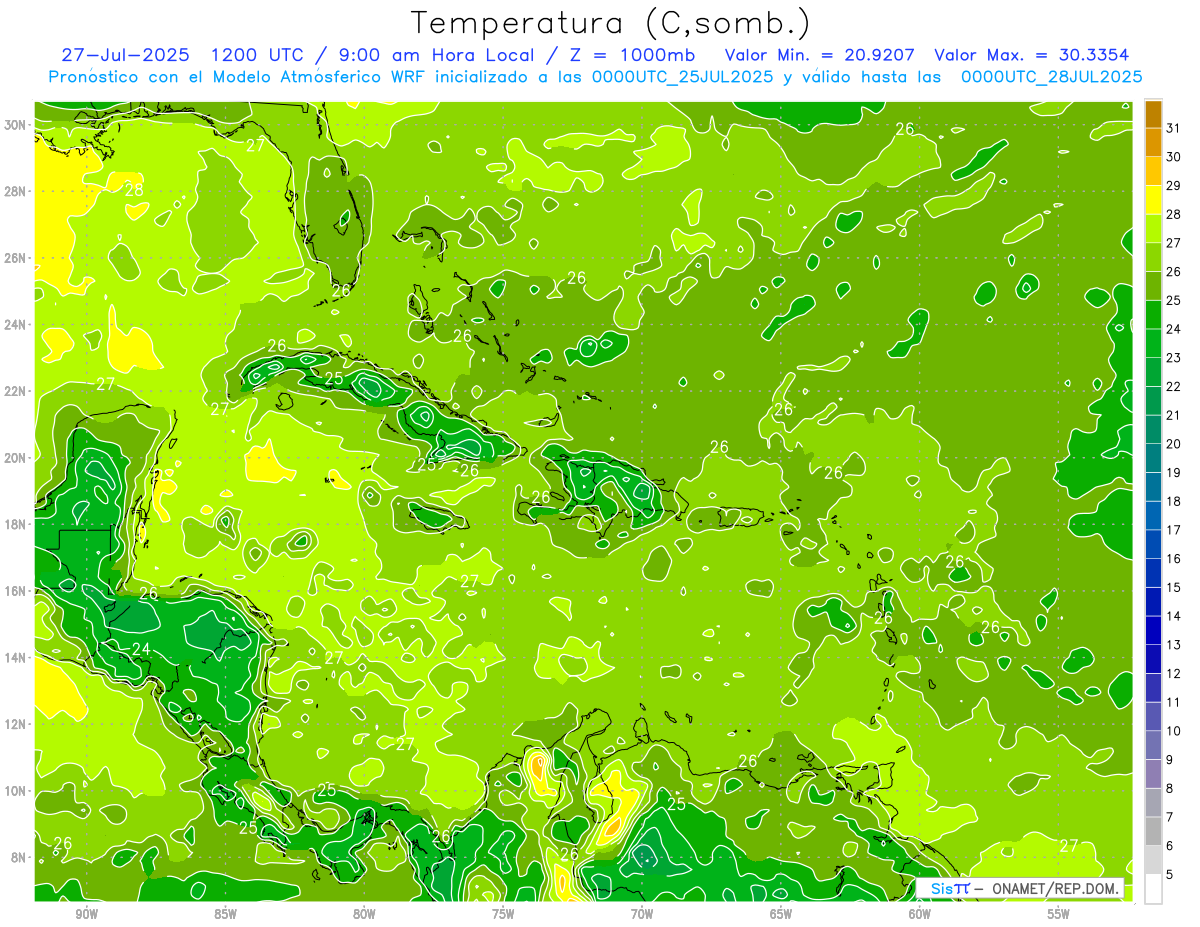Click legend value '31' on the color scale
Screen dimensions: 1200x927
coord(1174,128)
